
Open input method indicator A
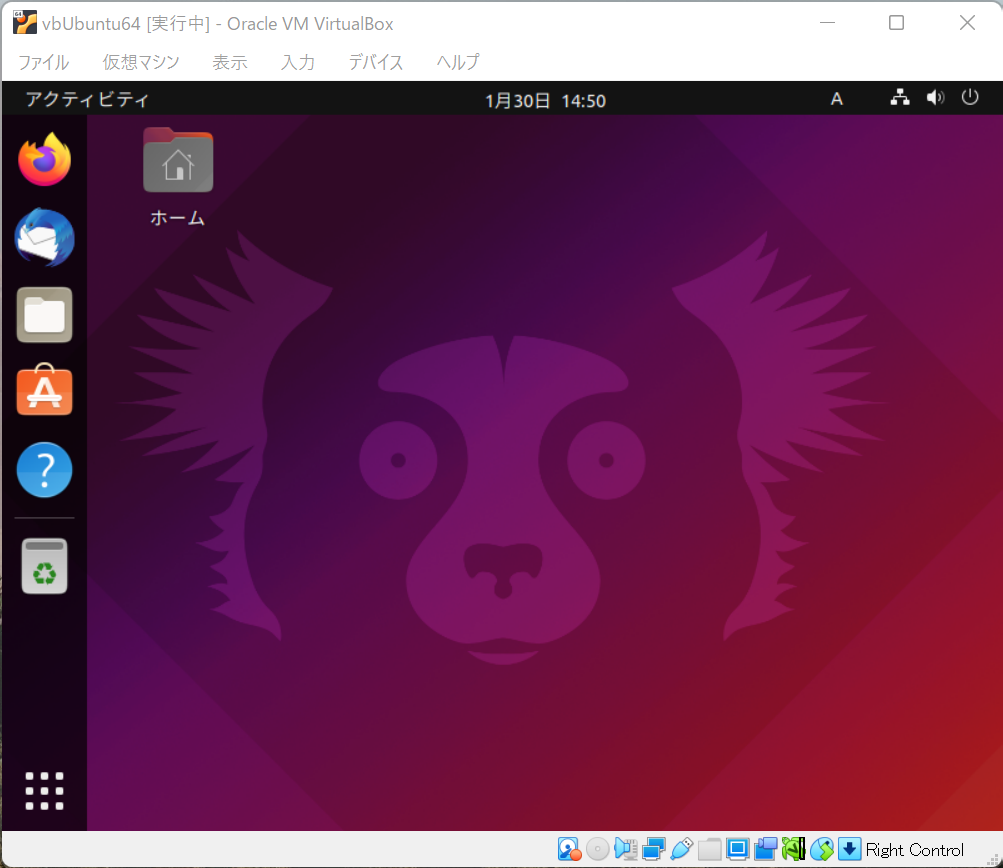pyautogui.click(x=837, y=99)
